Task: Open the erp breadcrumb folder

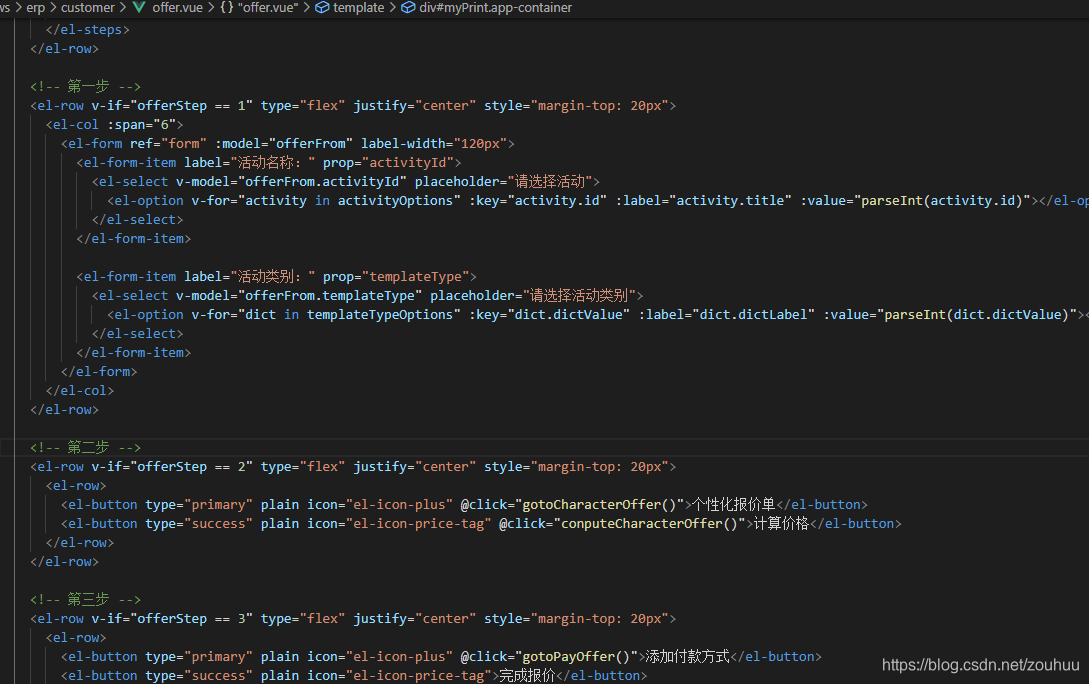Action: tap(35, 8)
